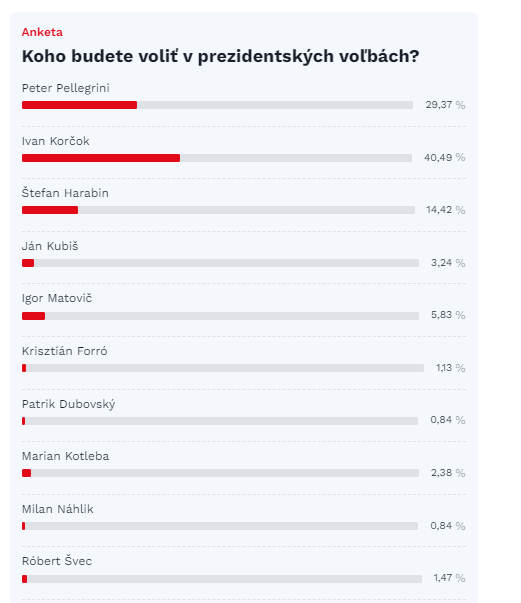Click the Igor Matovič progress bar
This screenshot has height=603, width=521.
220,316
